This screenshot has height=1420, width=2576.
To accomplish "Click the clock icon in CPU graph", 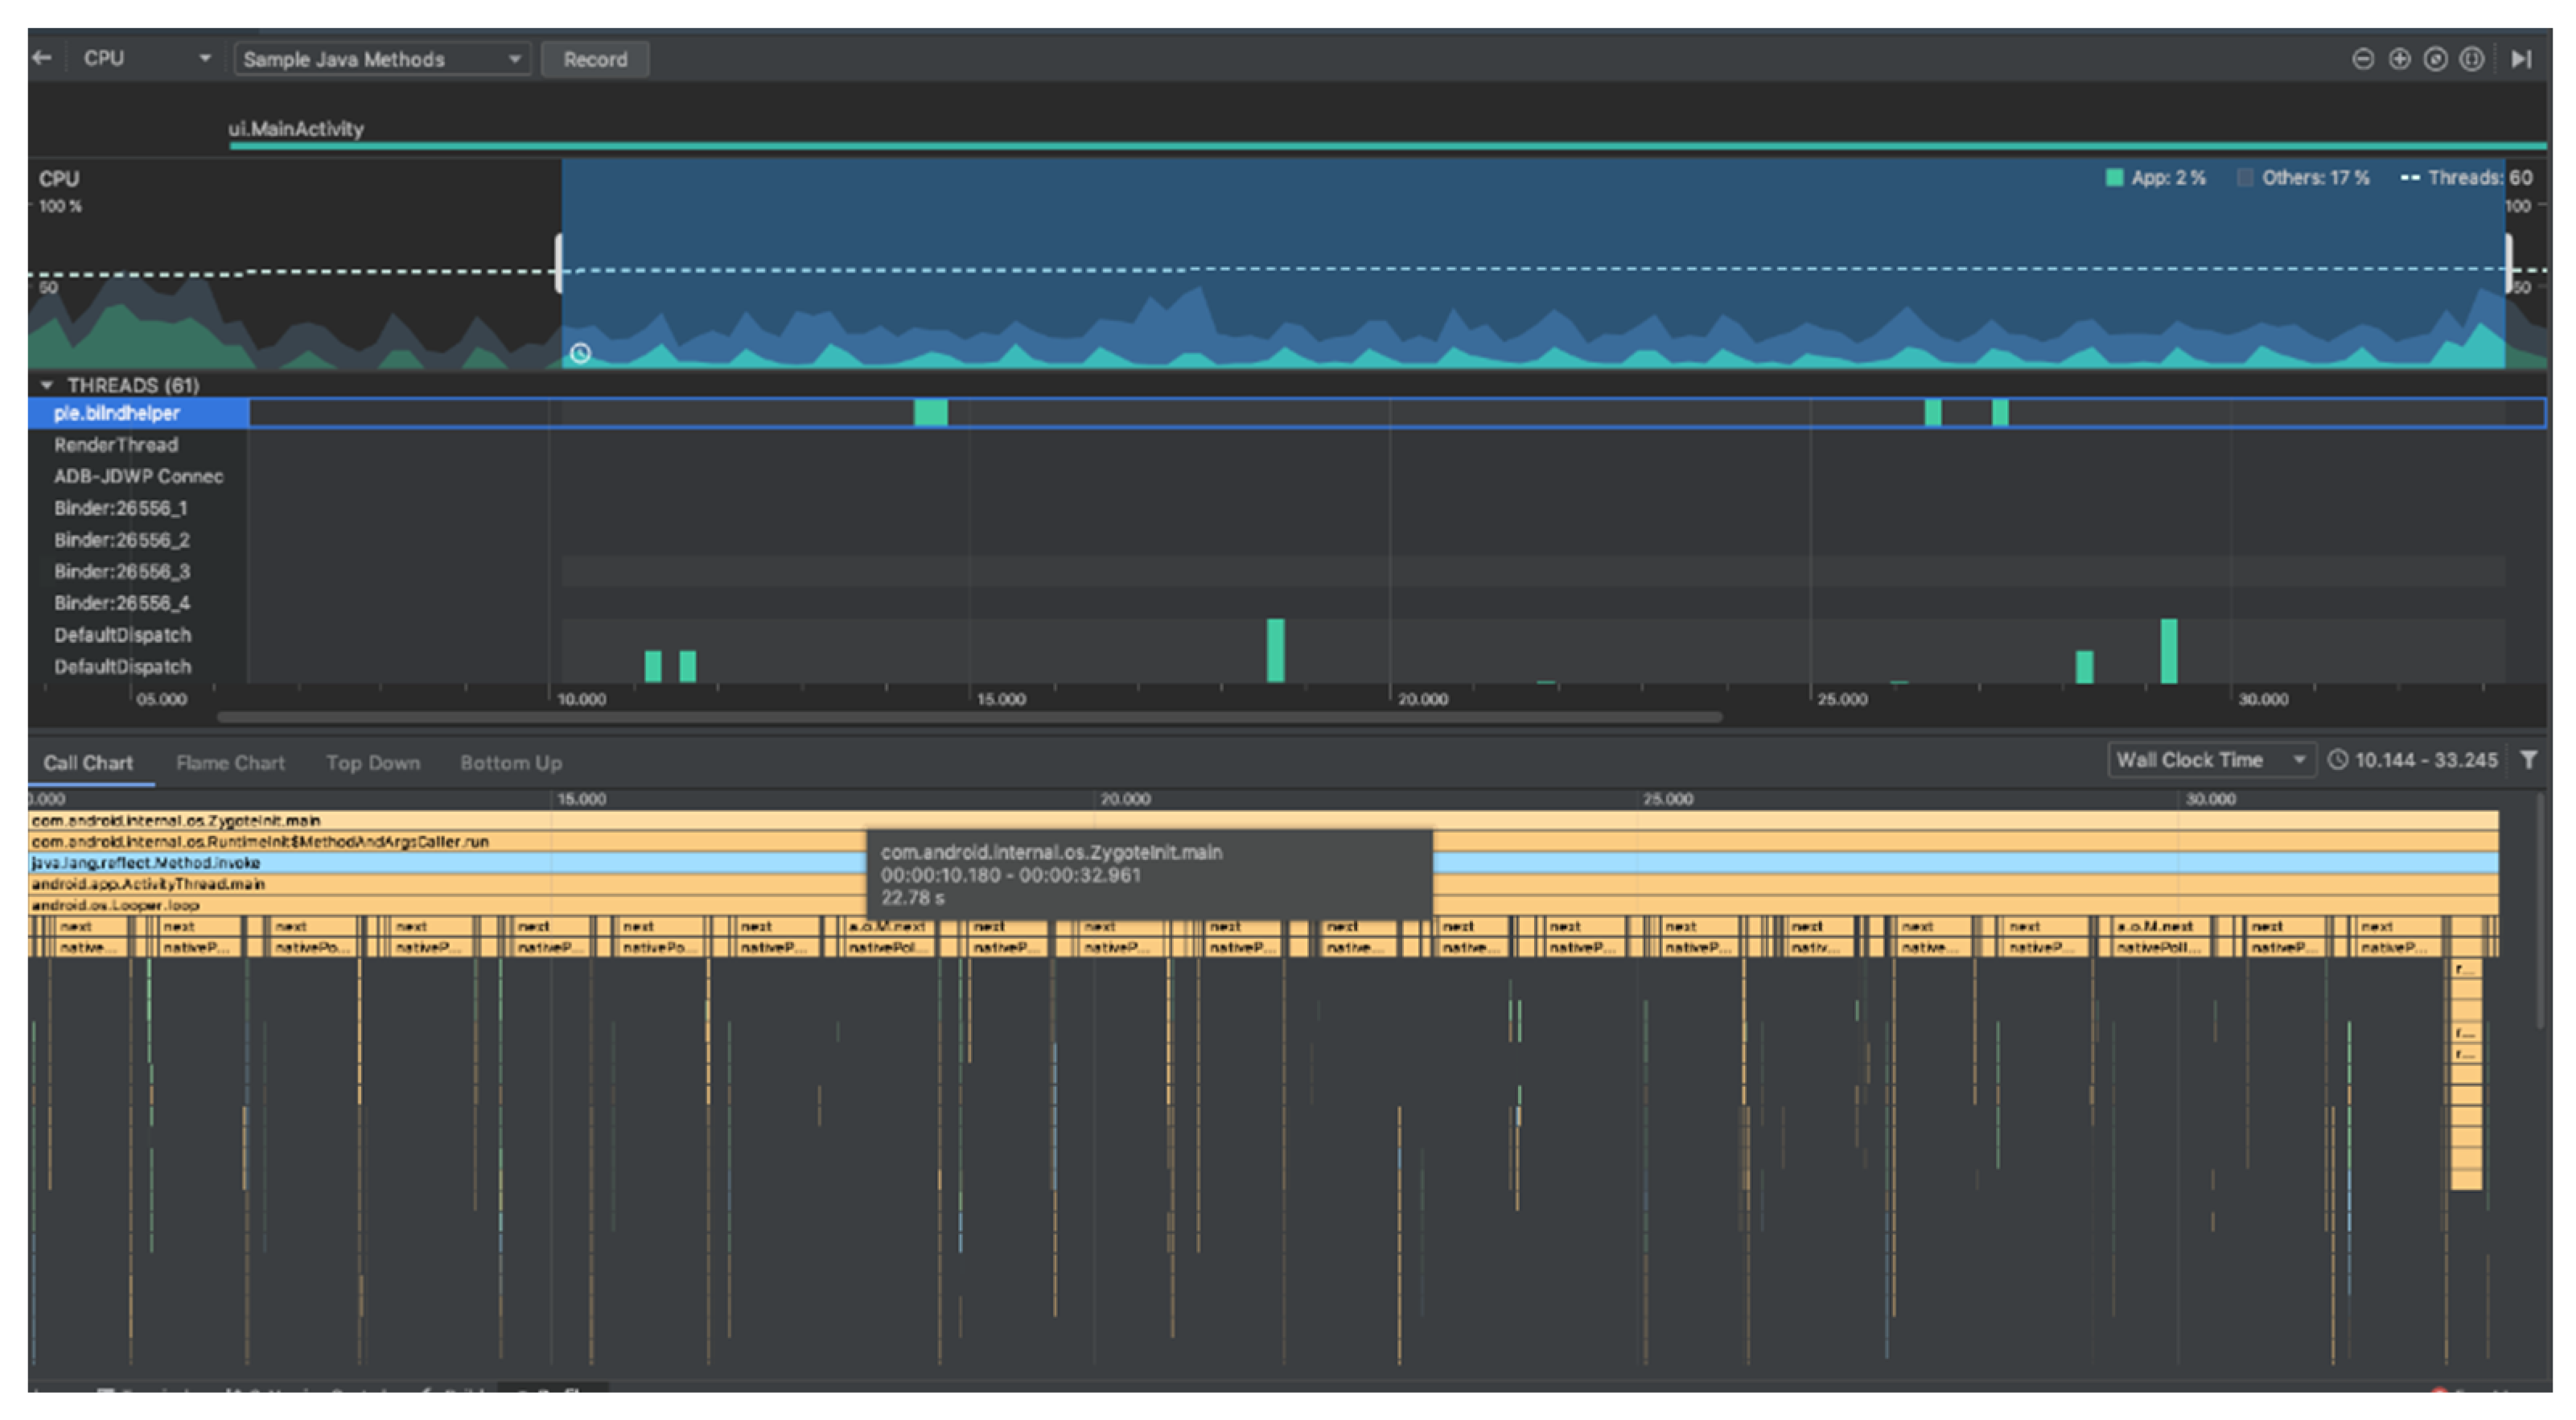I will pyautogui.click(x=580, y=353).
